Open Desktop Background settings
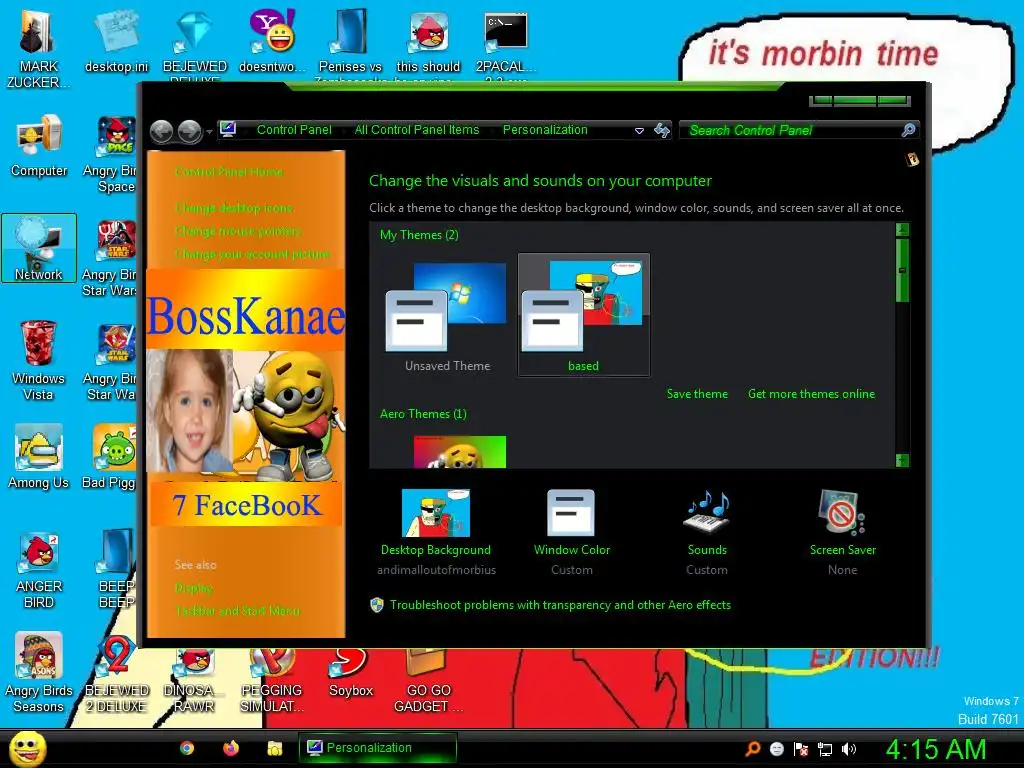 pyautogui.click(x=436, y=532)
